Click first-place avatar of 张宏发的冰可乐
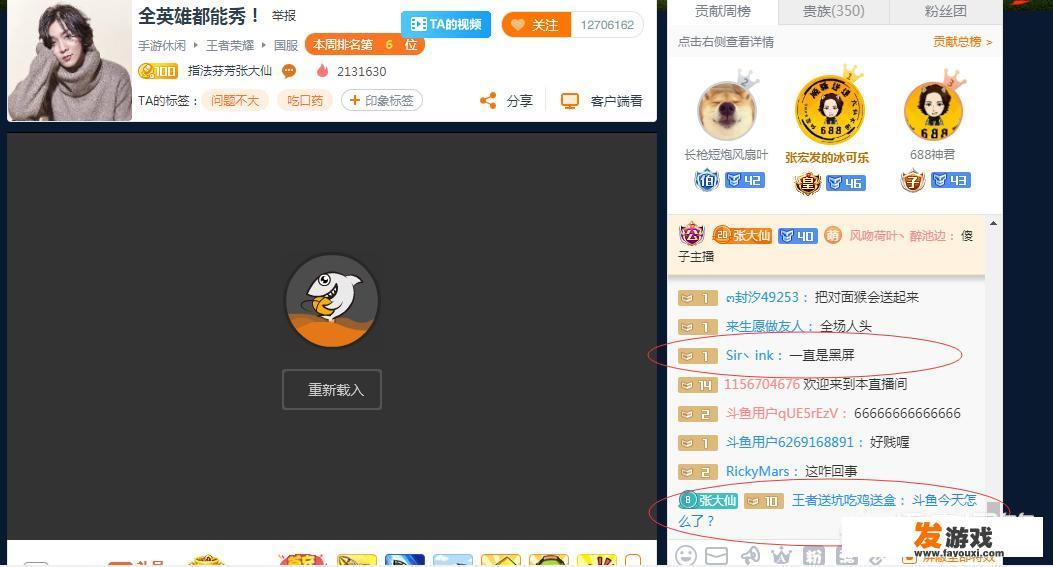Image resolution: width=1053 pixels, height=567 pixels. (830, 109)
